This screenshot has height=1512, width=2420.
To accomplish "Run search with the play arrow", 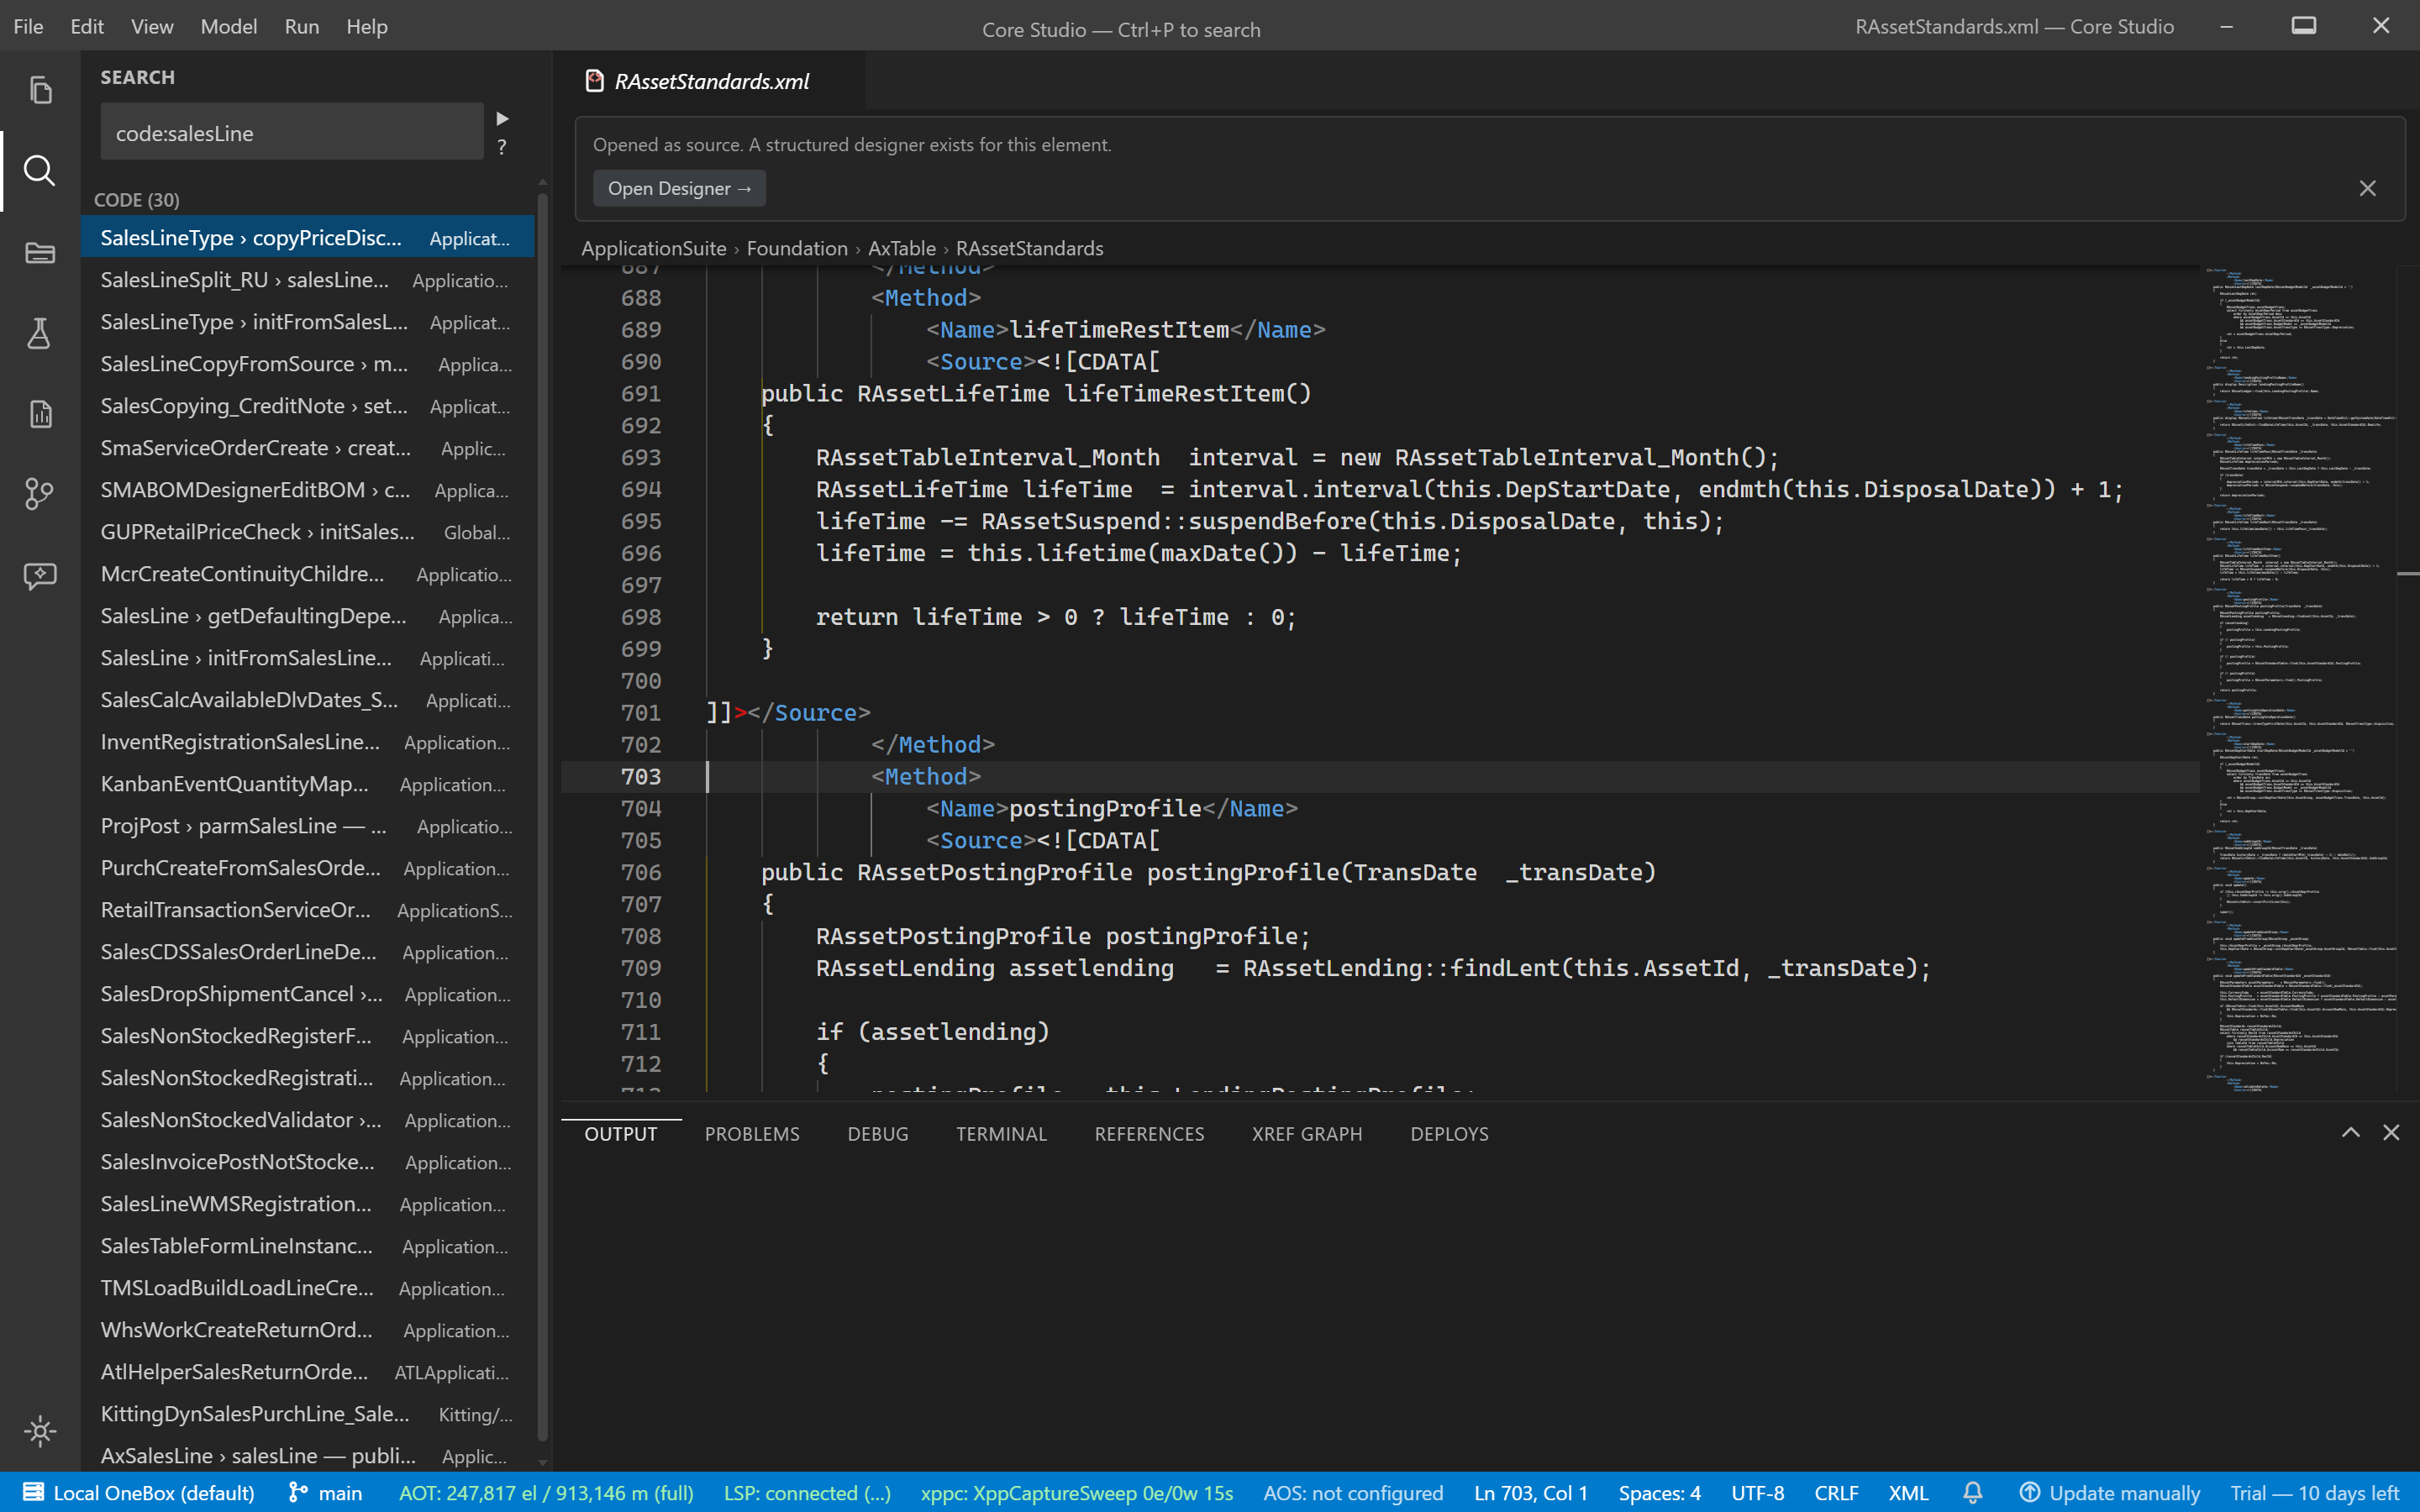I will [502, 119].
